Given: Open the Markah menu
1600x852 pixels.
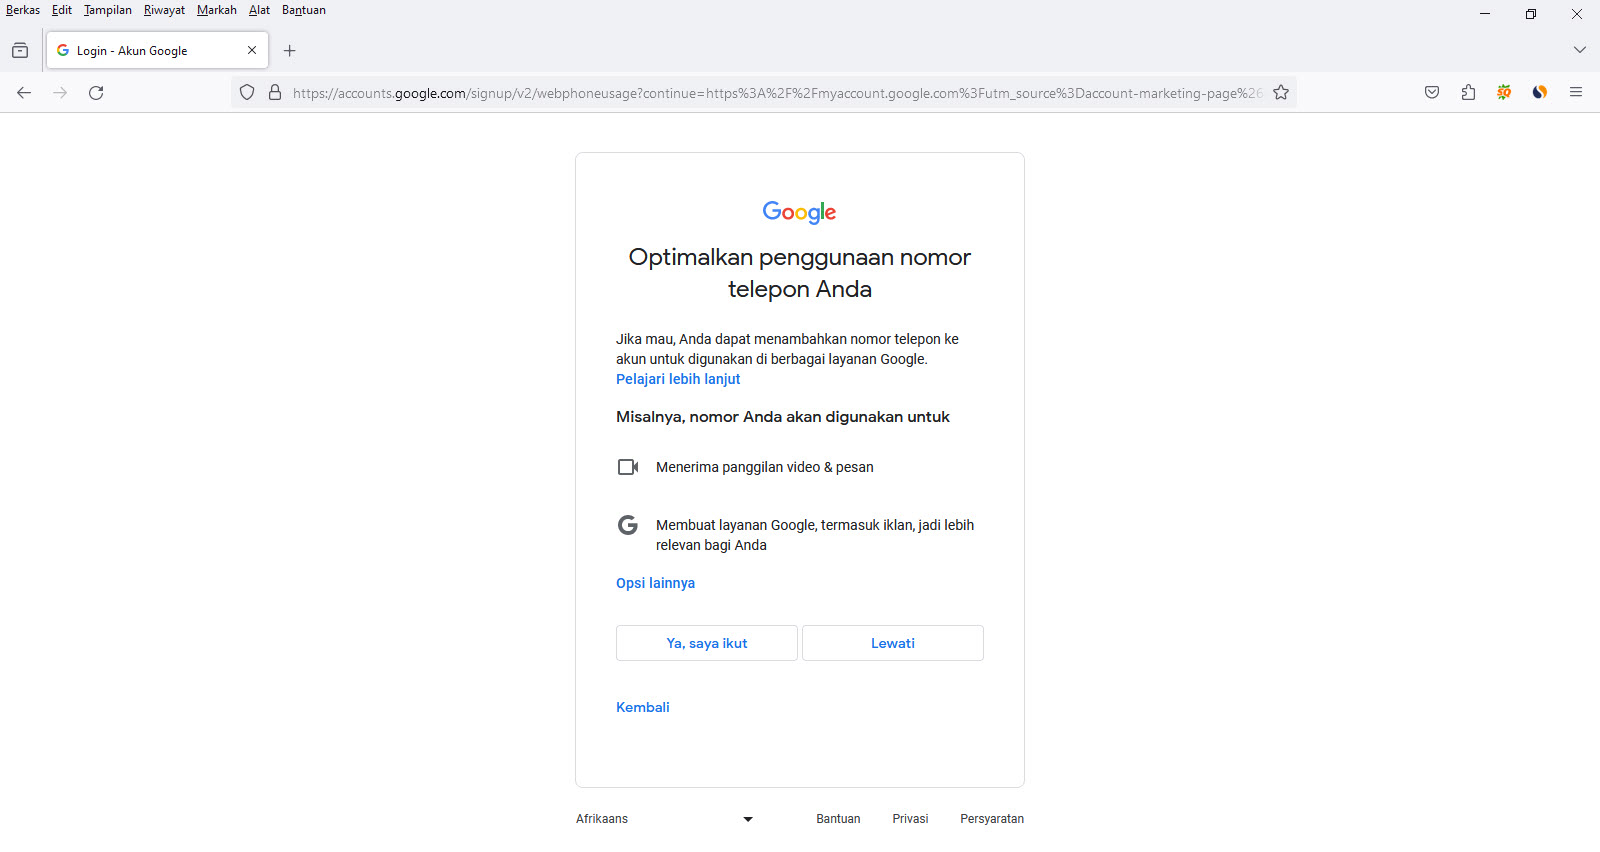Looking at the screenshot, I should 216,10.
